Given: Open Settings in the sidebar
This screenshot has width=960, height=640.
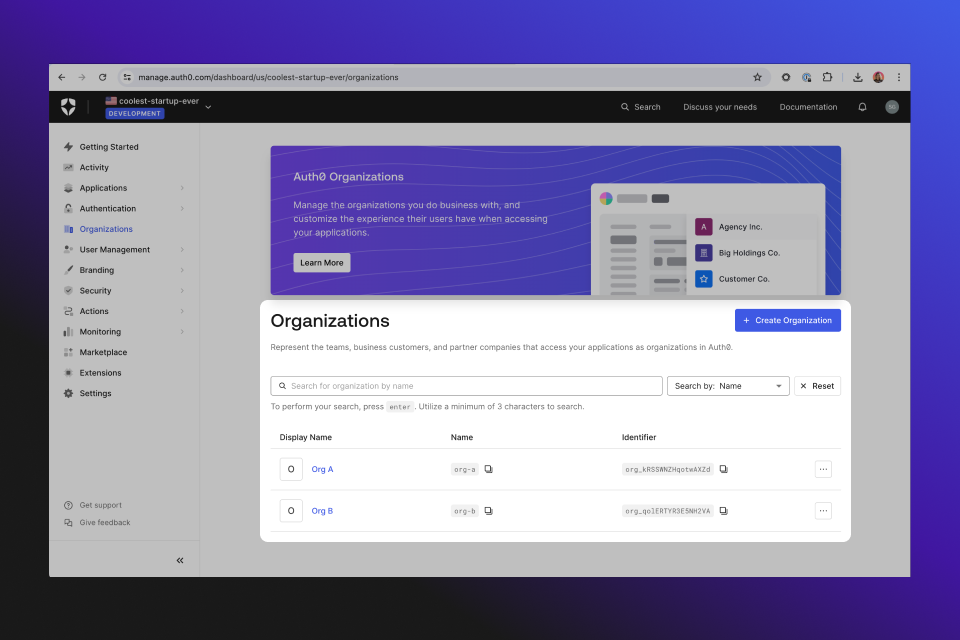Looking at the screenshot, I should pyautogui.click(x=96, y=393).
